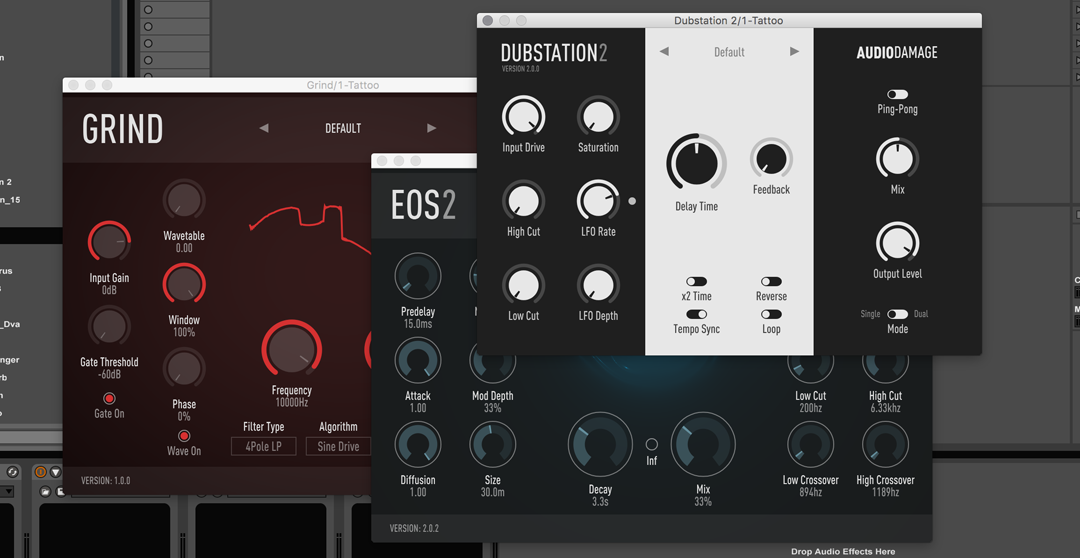Toggle Tempo Sync in Dubstation
Viewport: 1080px width, 558px height.
(696, 314)
